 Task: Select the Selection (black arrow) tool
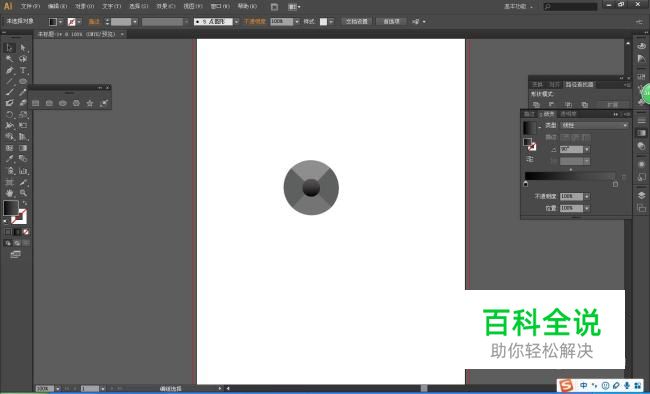[x=10, y=48]
